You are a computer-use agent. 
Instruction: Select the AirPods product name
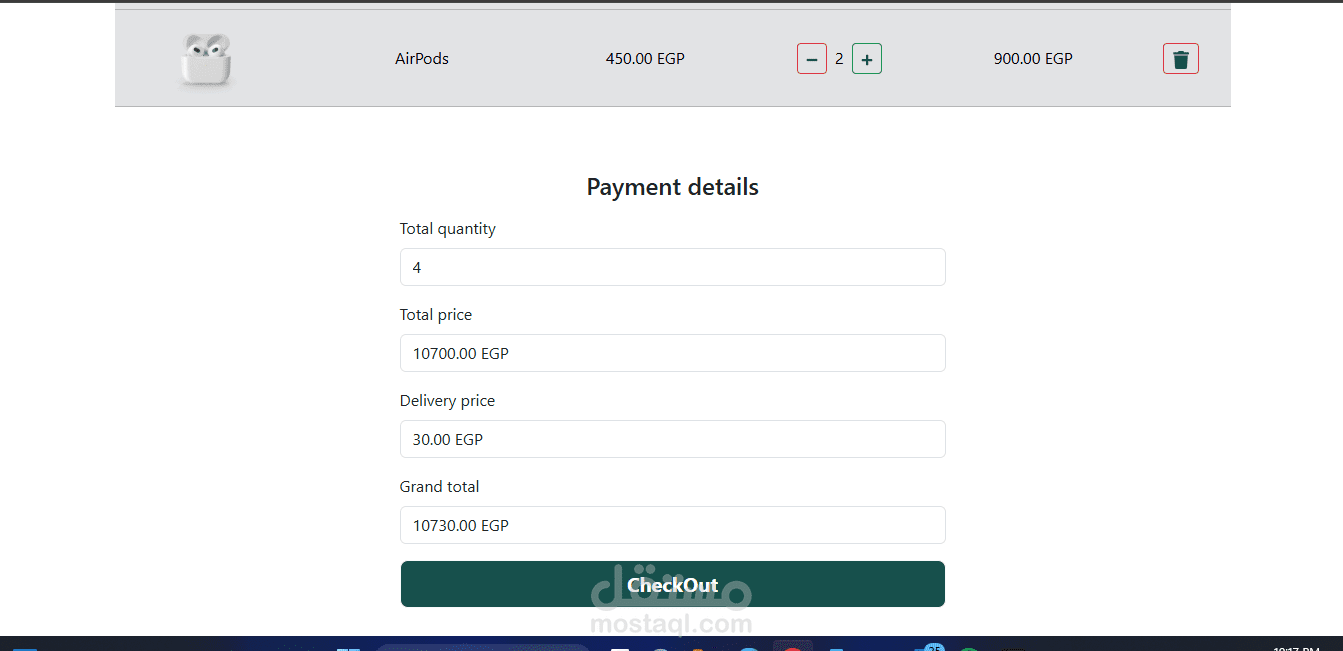tap(422, 59)
